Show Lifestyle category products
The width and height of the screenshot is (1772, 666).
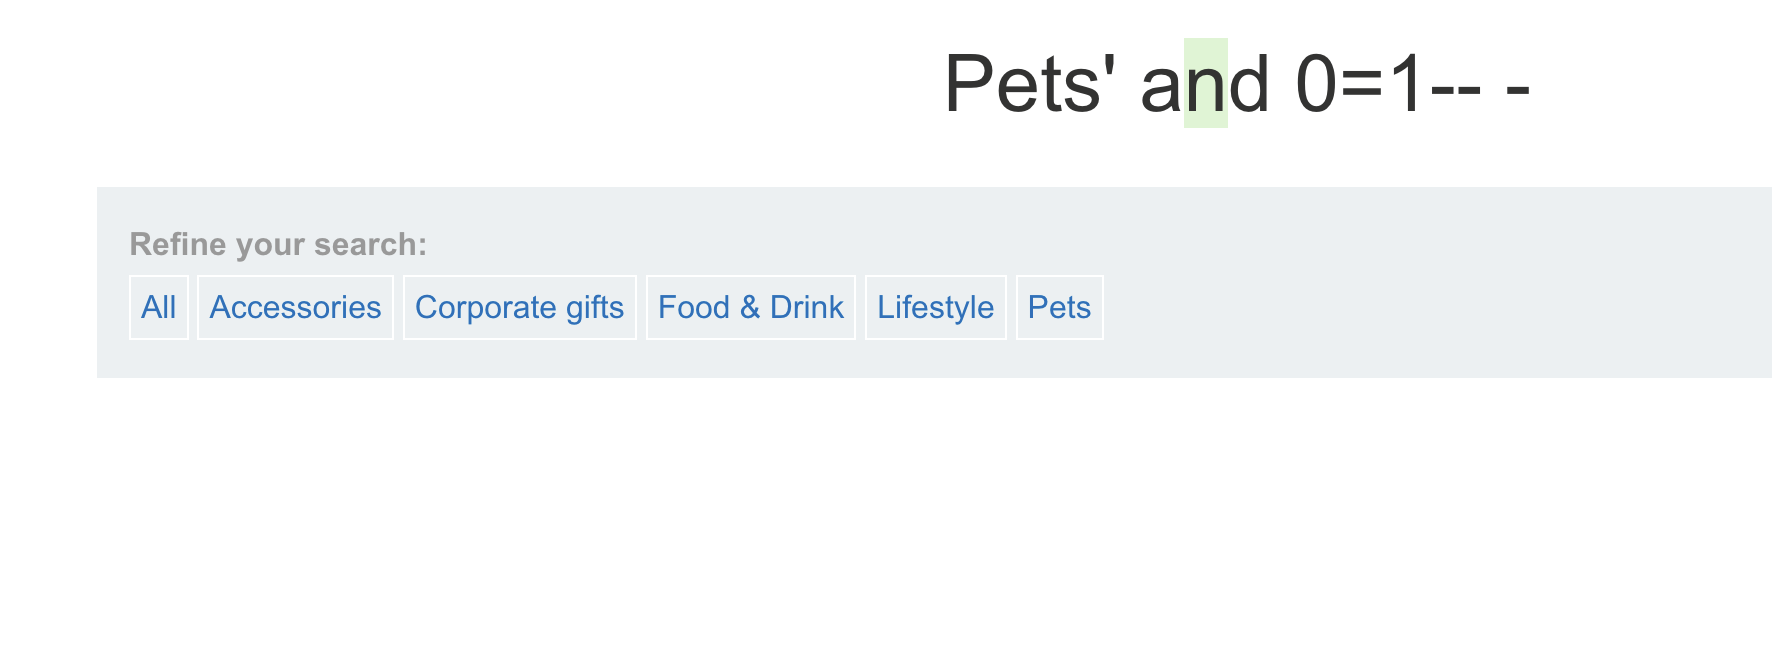[x=935, y=307]
